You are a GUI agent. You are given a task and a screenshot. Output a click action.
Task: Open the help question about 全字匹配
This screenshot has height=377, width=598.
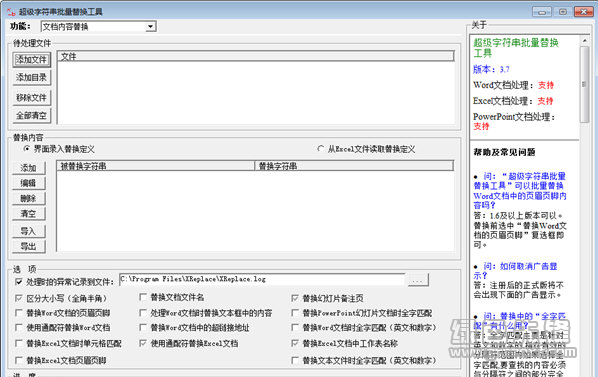pos(520,321)
